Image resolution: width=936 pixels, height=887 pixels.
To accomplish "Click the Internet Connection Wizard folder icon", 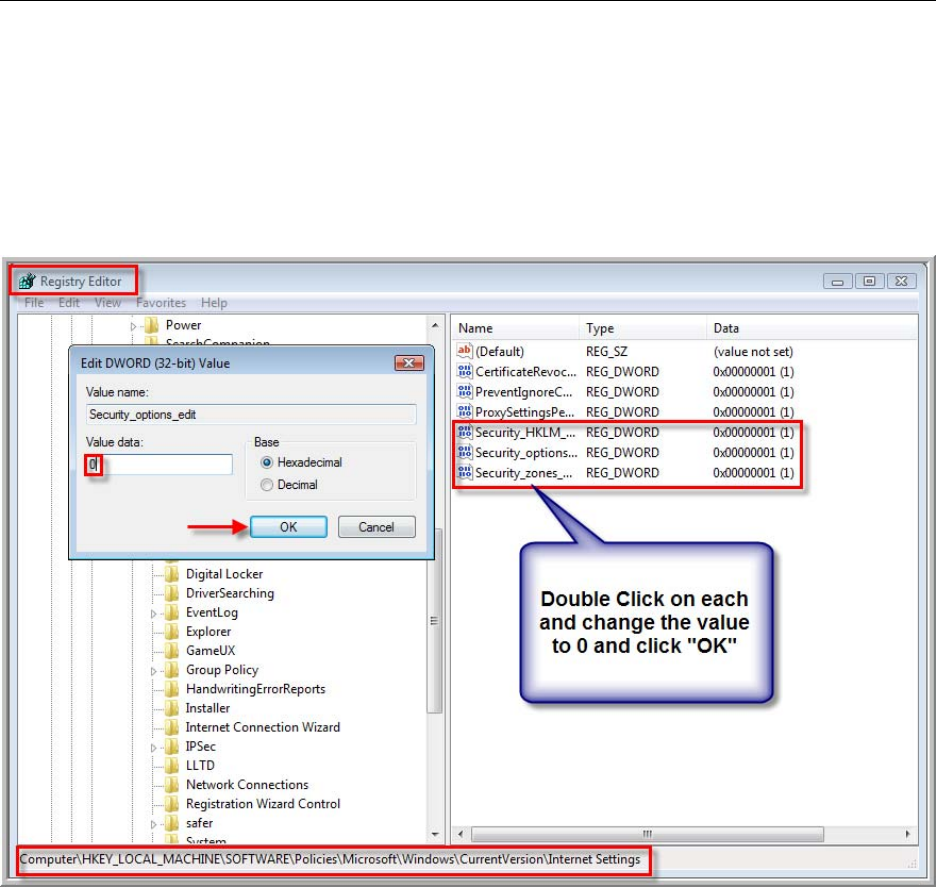I will click(172, 726).
